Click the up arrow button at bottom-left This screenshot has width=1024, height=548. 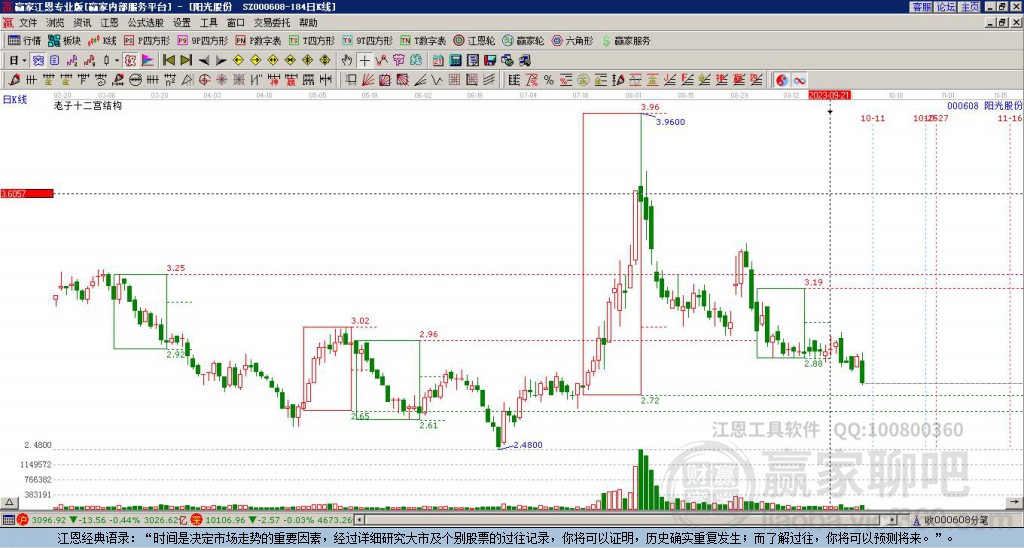pyautogui.click(x=8, y=502)
